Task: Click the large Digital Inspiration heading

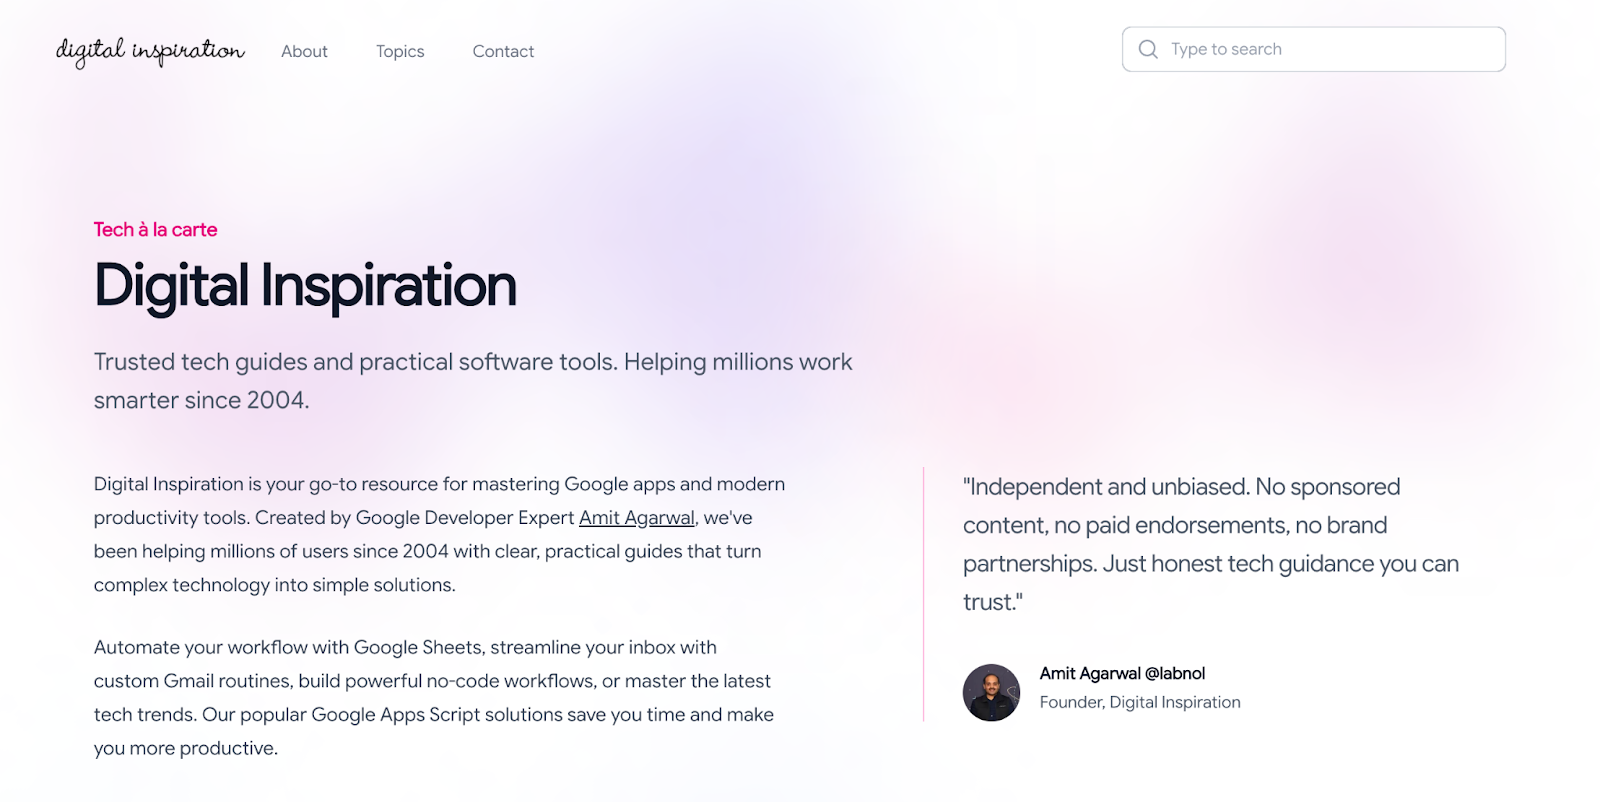Action: point(305,286)
